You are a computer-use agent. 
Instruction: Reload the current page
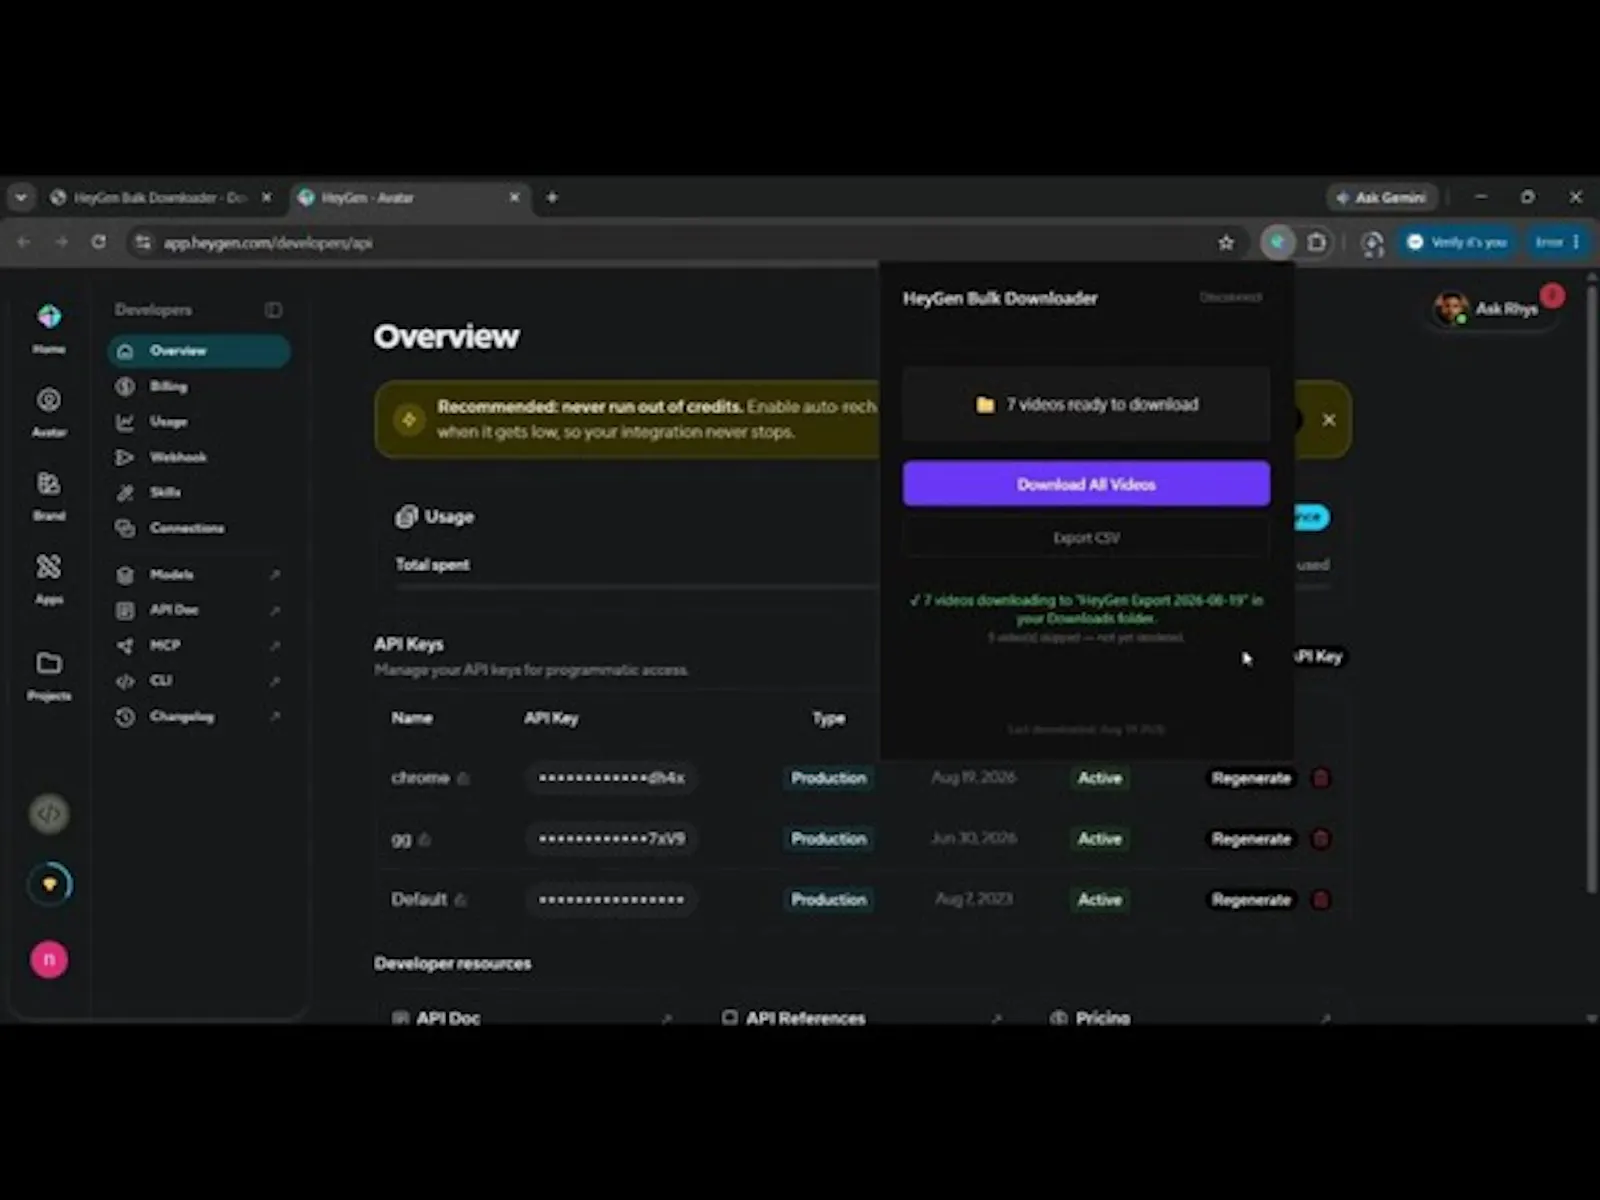98,242
